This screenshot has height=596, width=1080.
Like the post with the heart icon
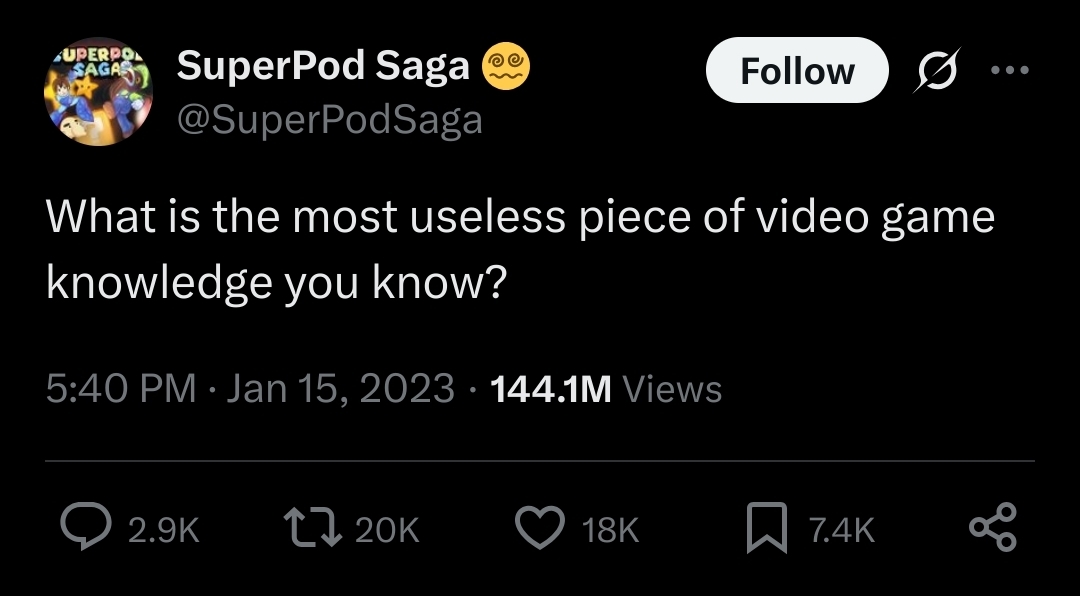coord(540,529)
